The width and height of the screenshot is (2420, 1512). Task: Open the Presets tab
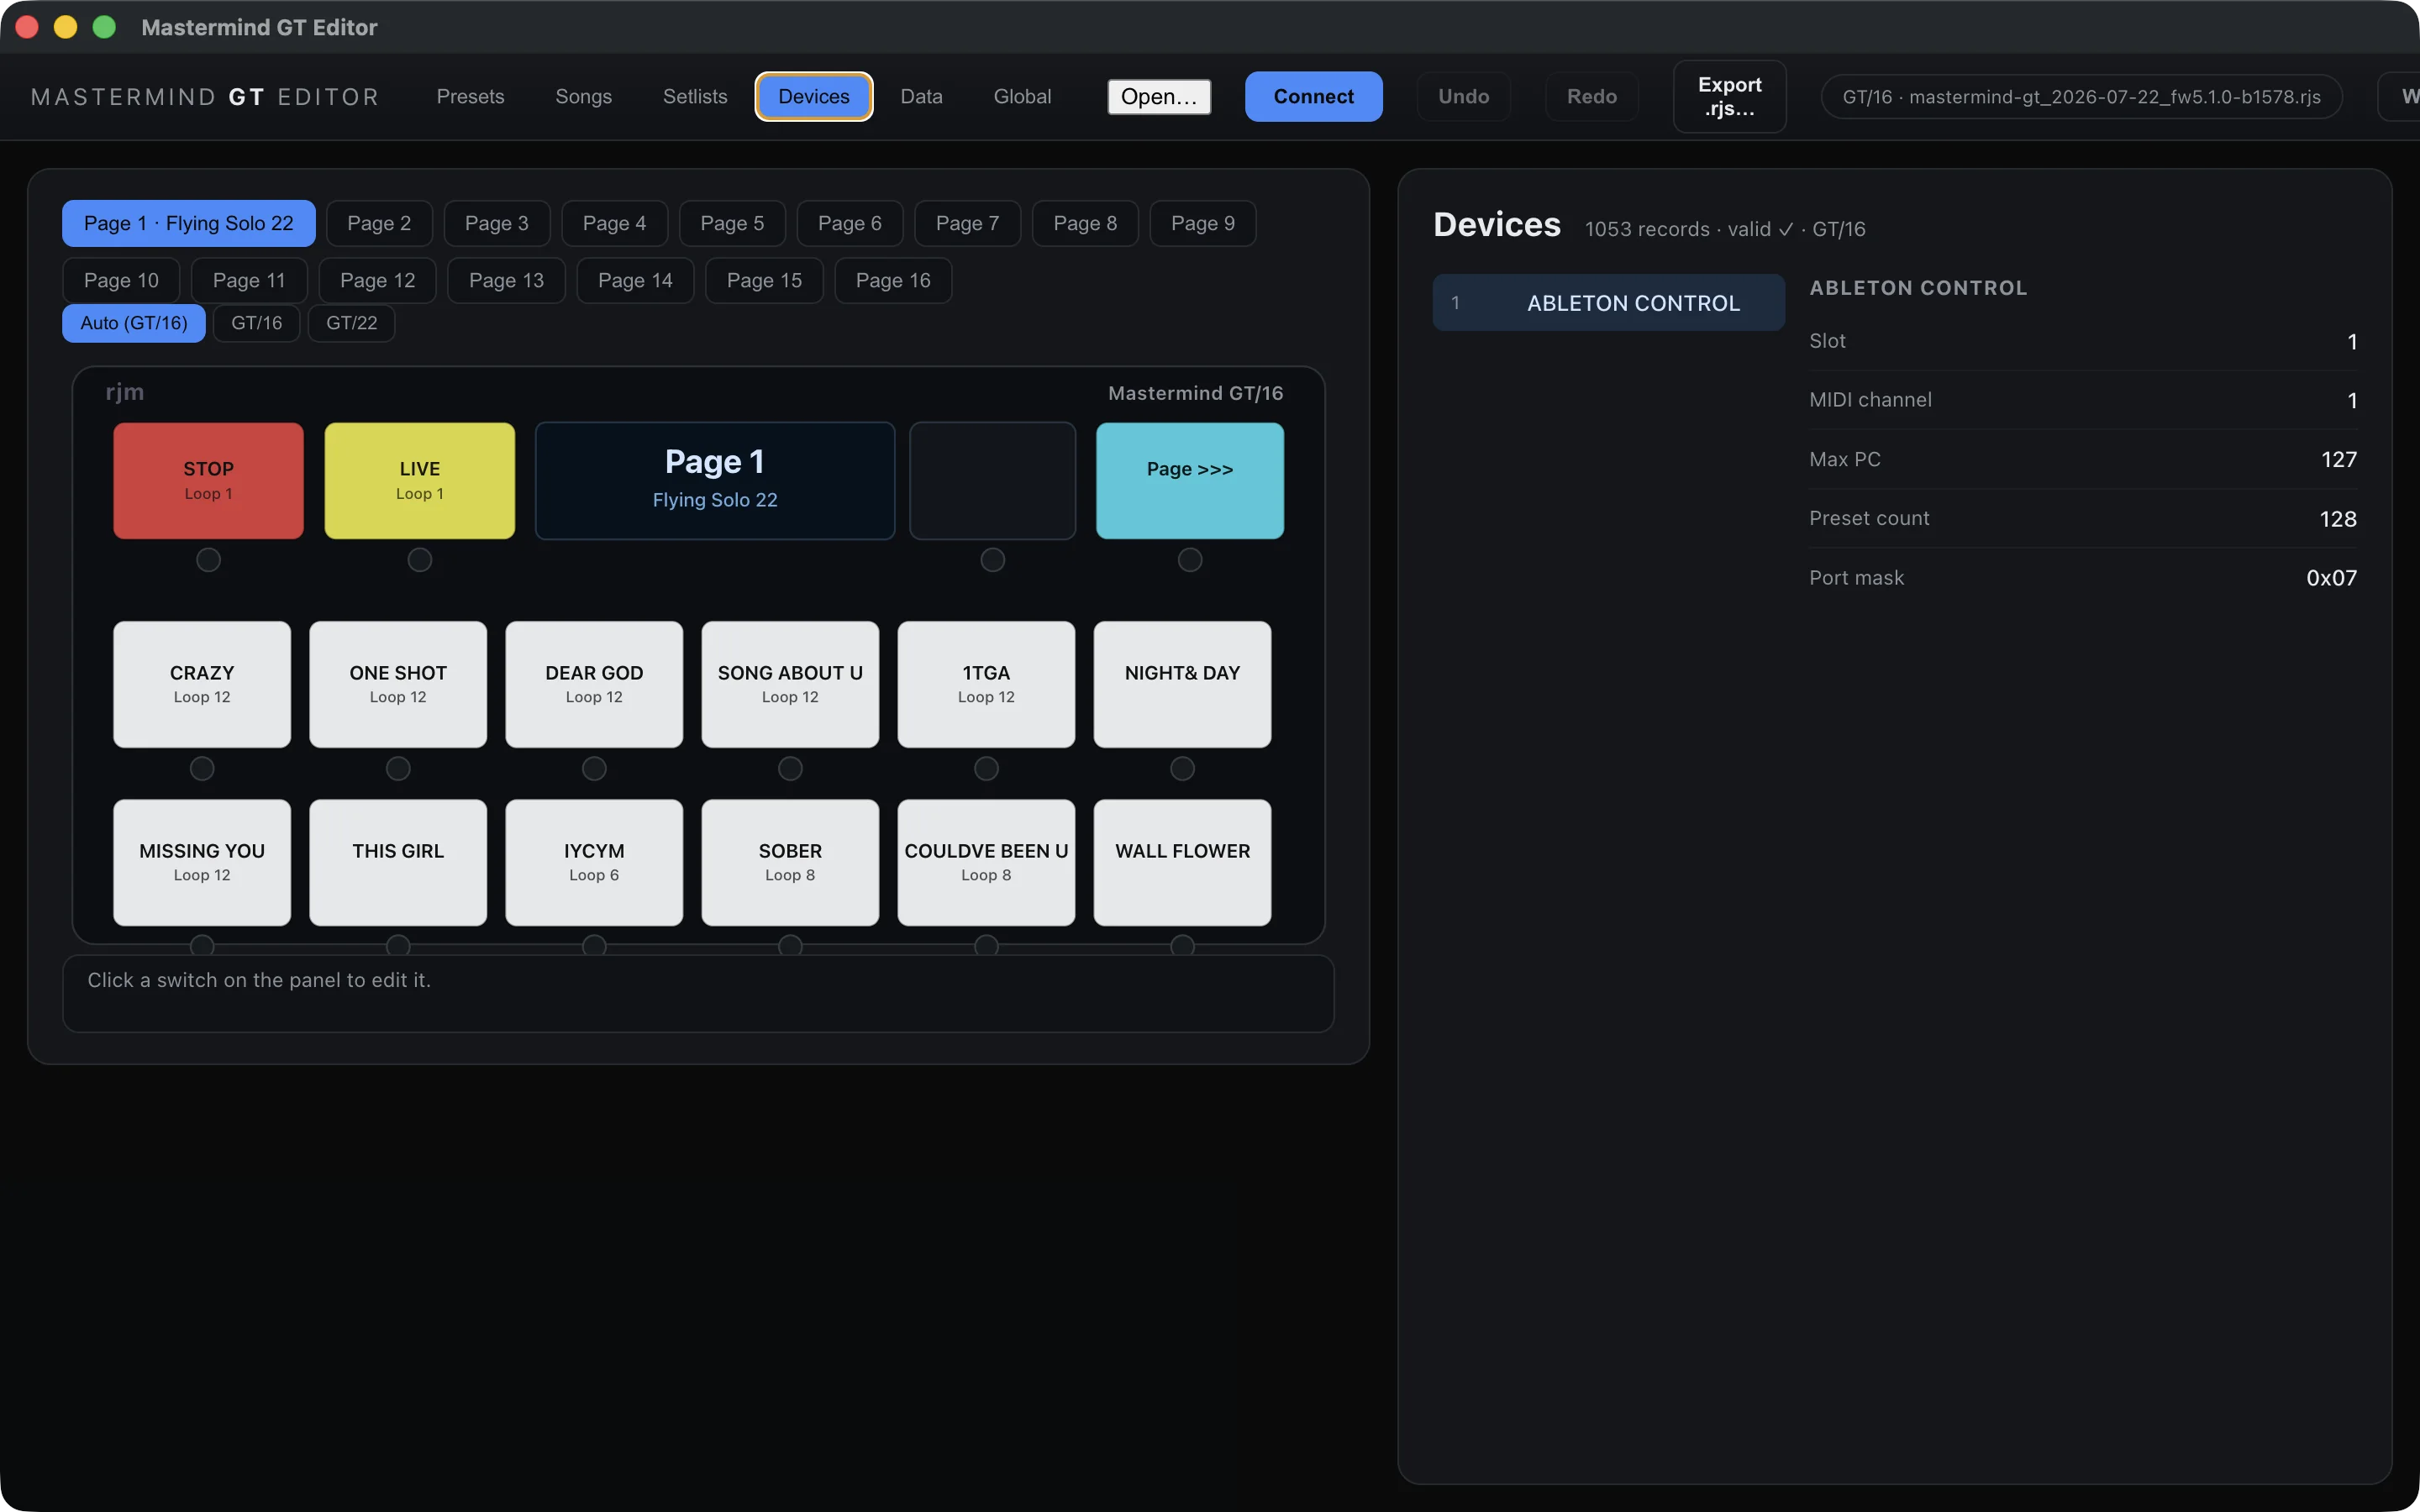pos(470,96)
